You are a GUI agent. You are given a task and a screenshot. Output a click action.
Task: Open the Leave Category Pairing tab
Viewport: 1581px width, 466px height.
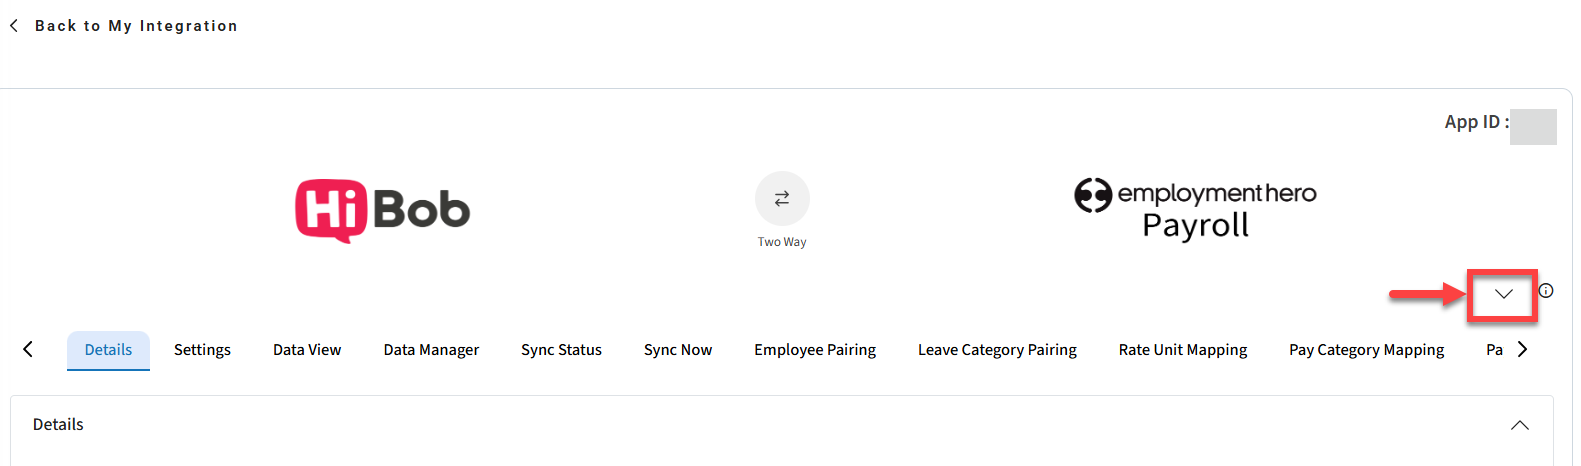[x=997, y=350]
